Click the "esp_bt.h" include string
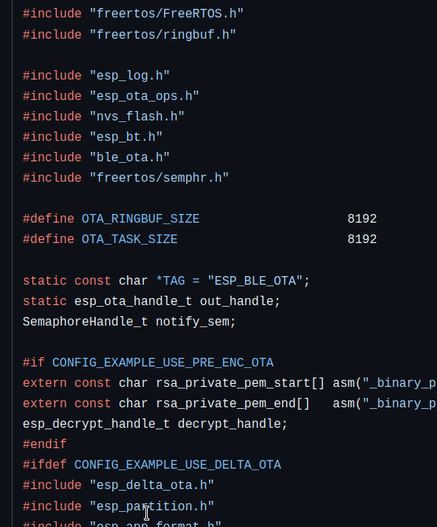 click(126, 137)
